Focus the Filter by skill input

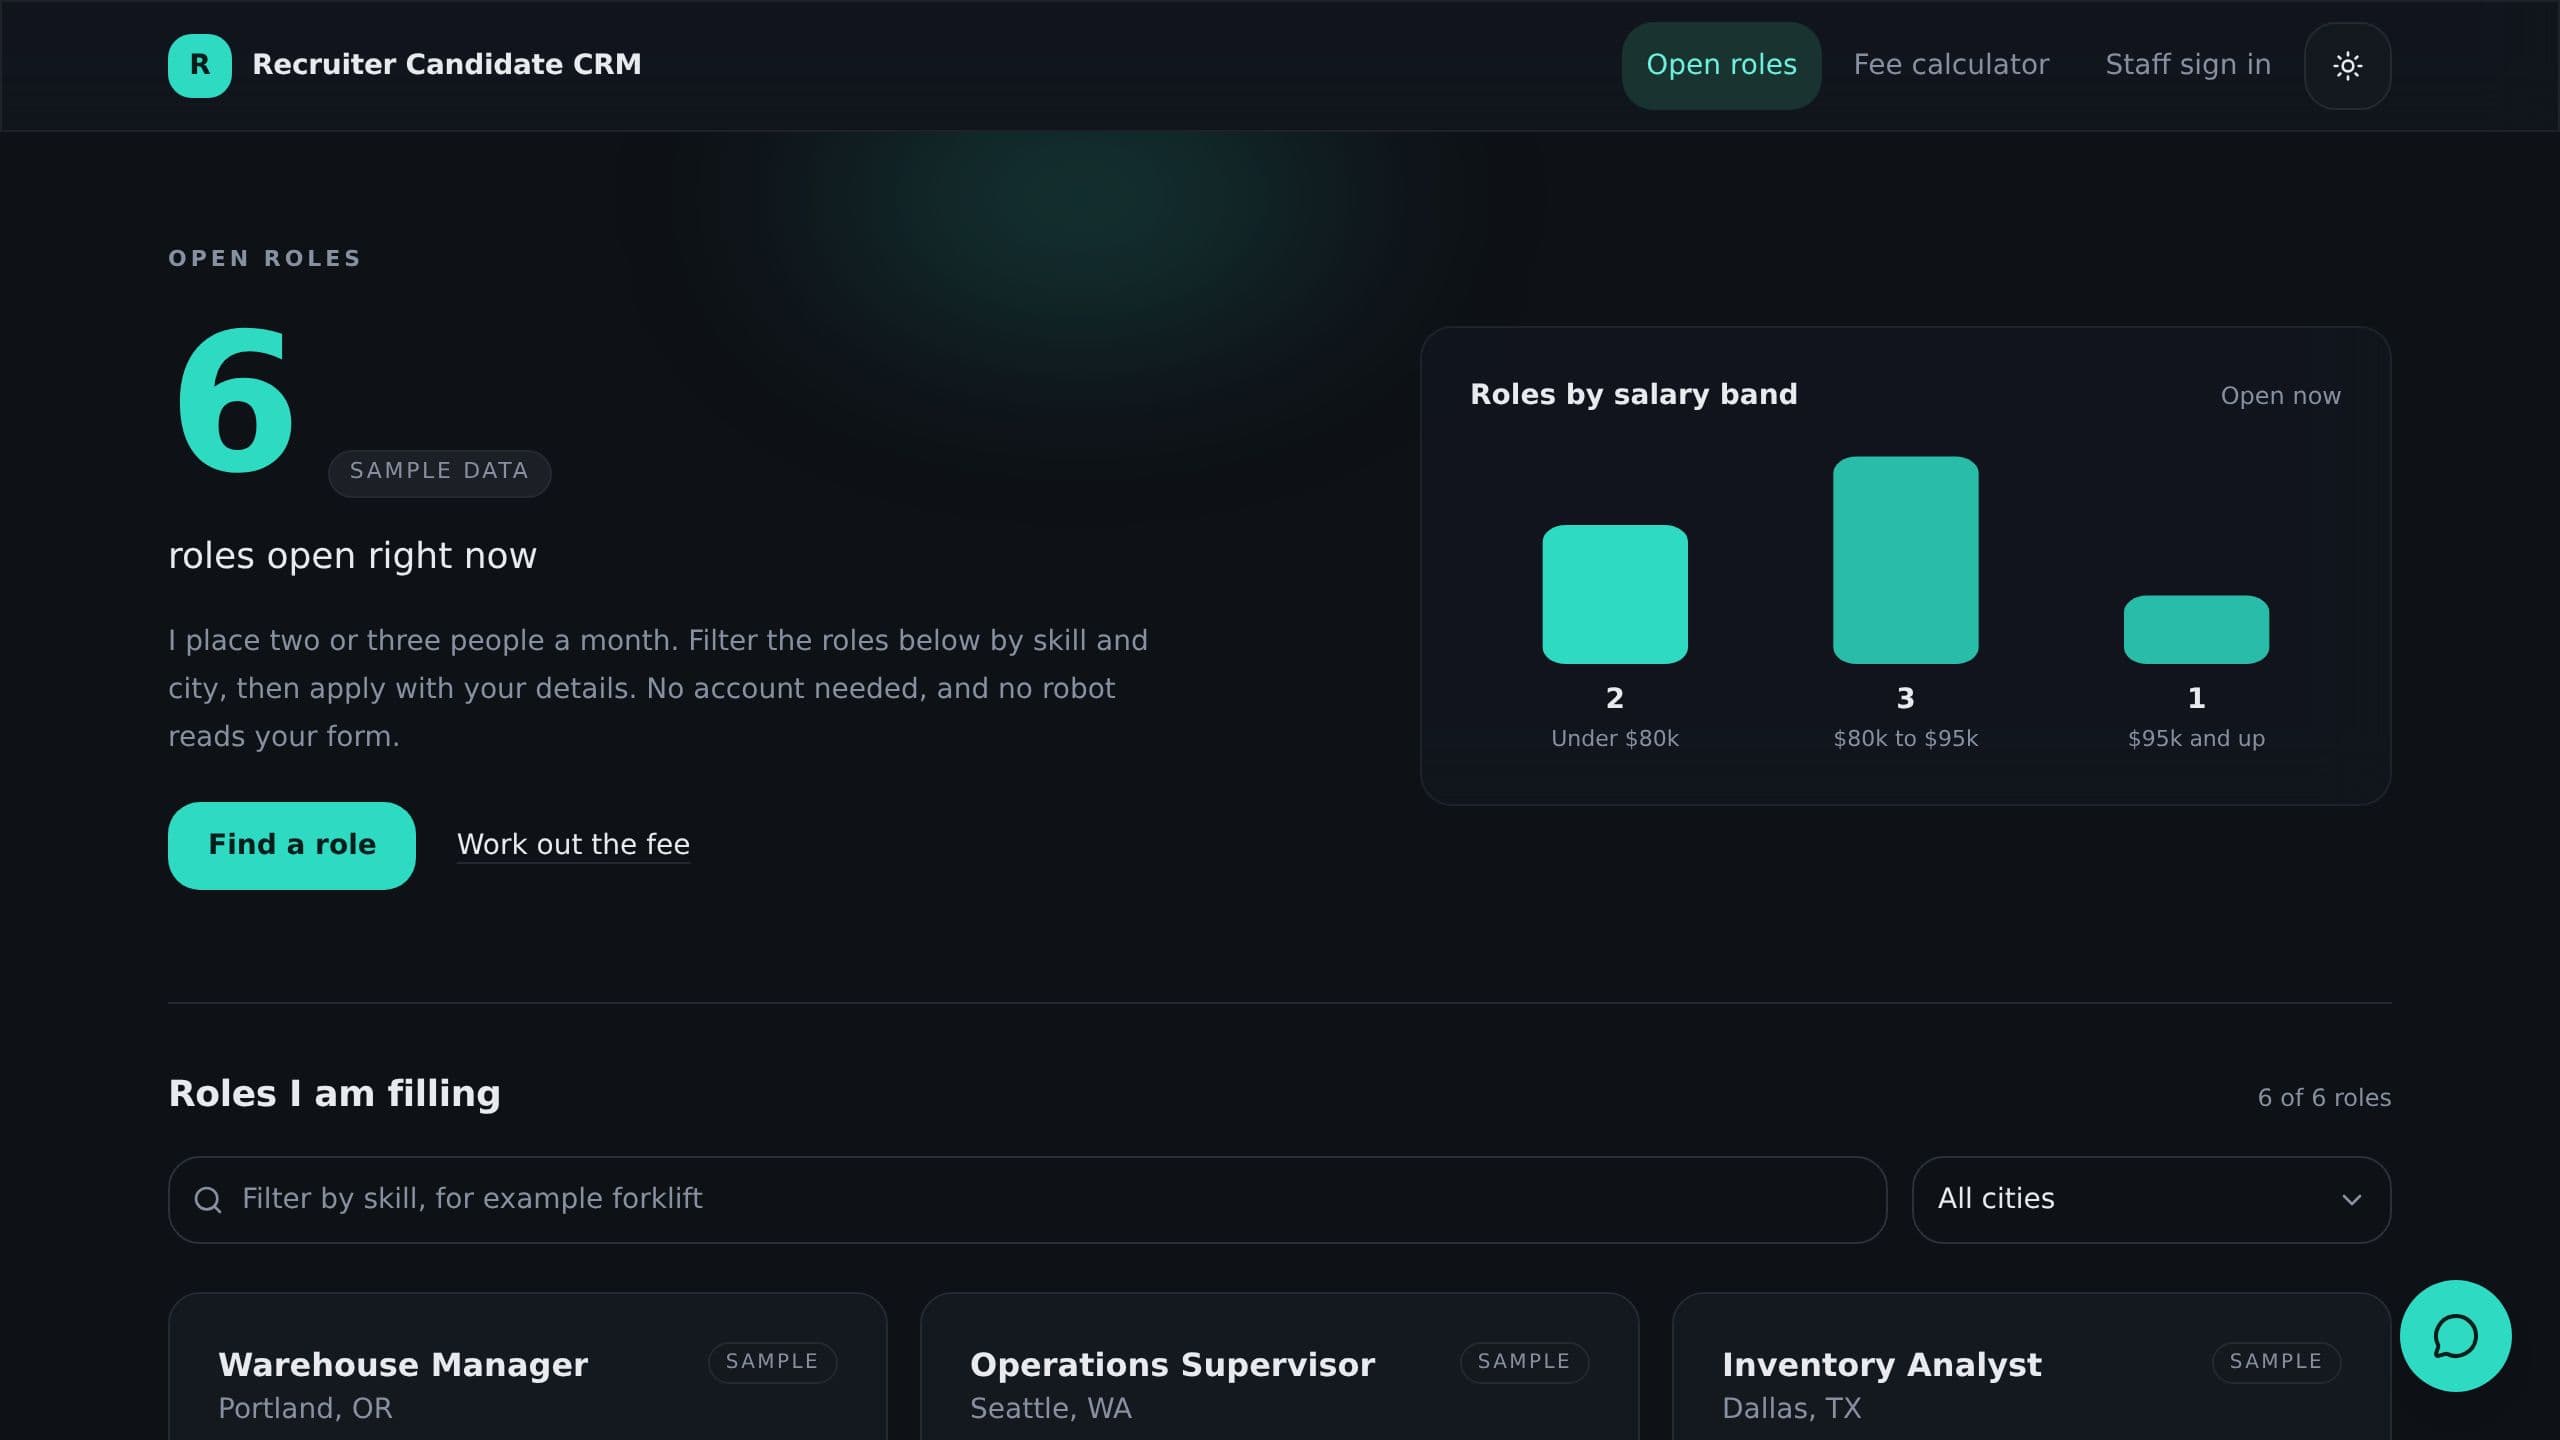coord(1027,1200)
